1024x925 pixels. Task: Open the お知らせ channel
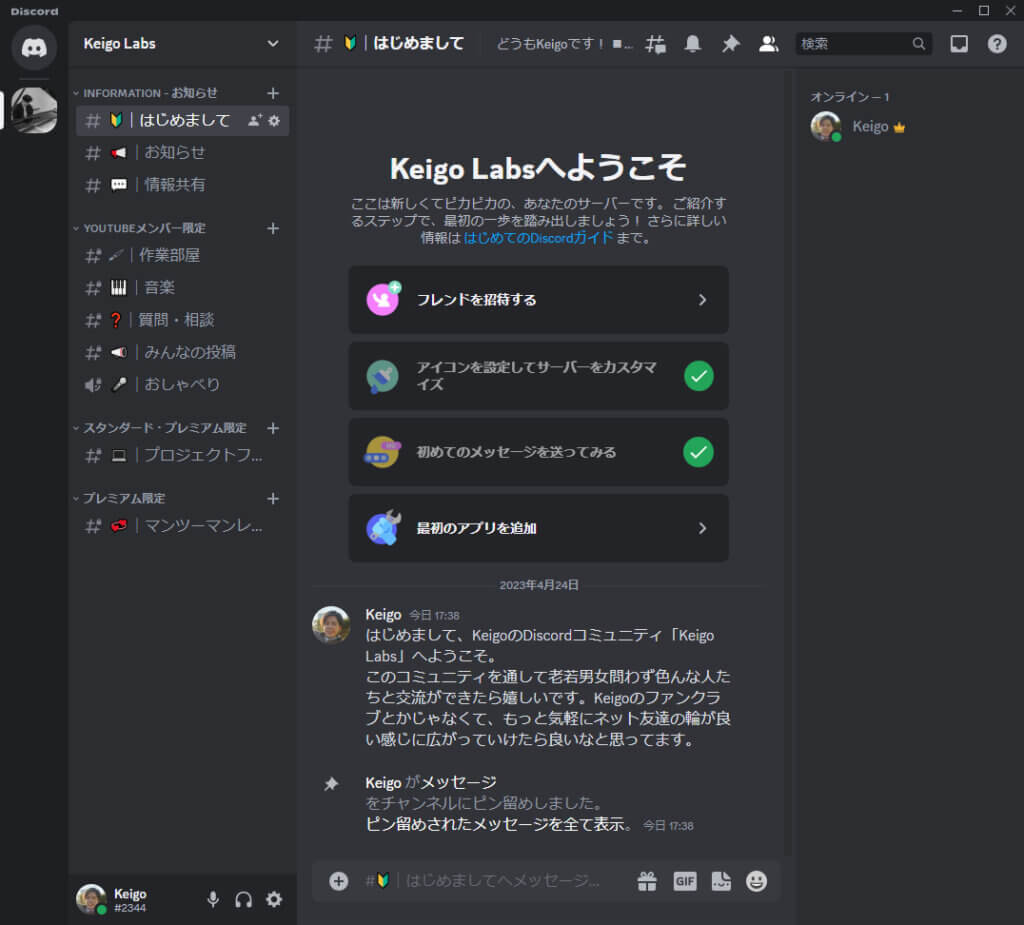[x=182, y=152]
